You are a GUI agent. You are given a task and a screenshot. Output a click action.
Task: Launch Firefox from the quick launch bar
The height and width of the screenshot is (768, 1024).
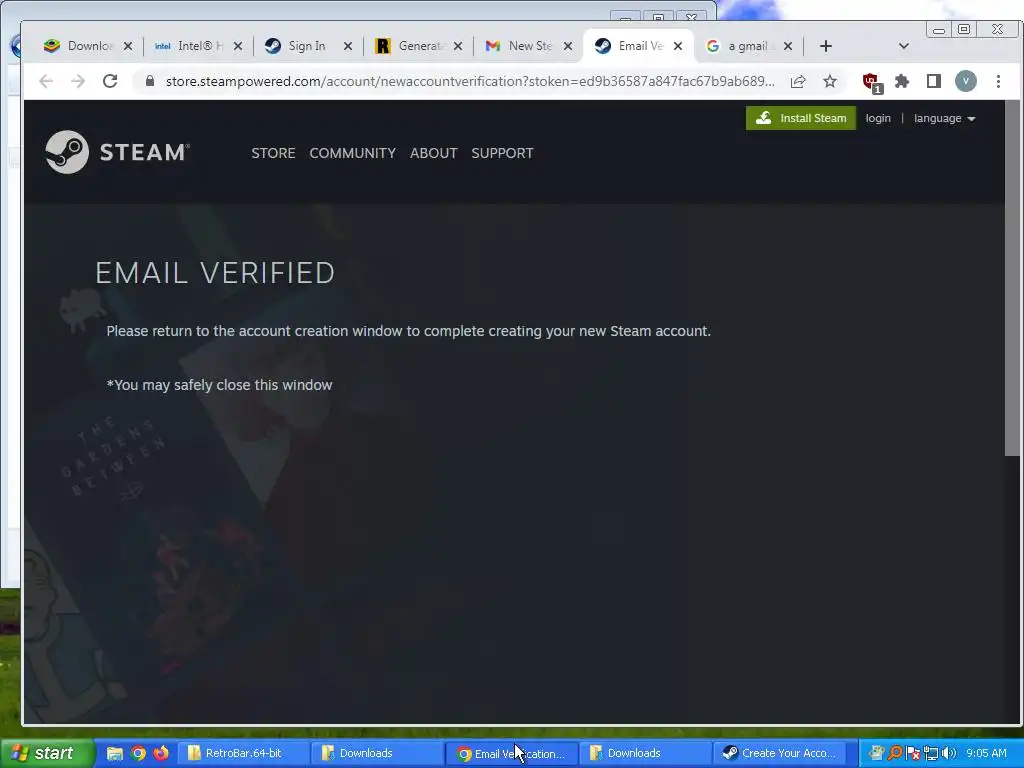pos(161,753)
